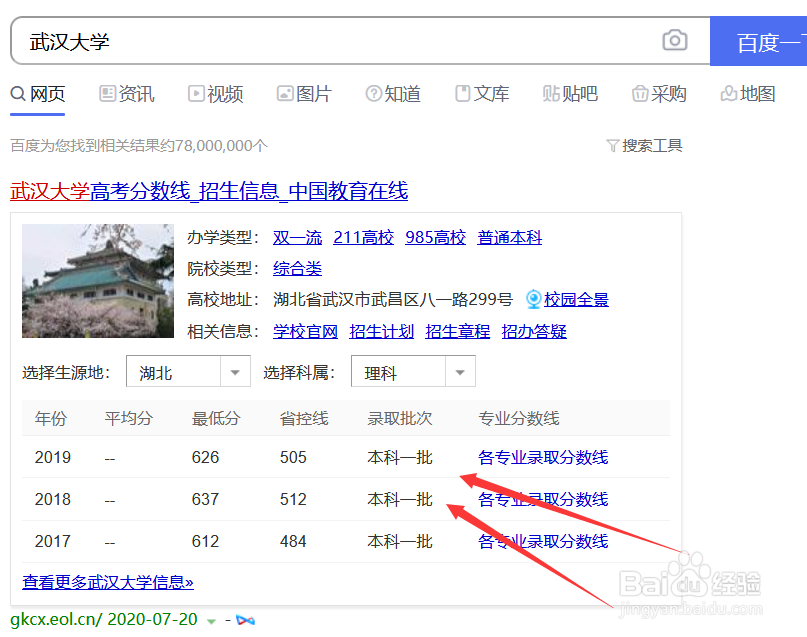
Task: Click the 最低分 column header
Action: [216, 418]
